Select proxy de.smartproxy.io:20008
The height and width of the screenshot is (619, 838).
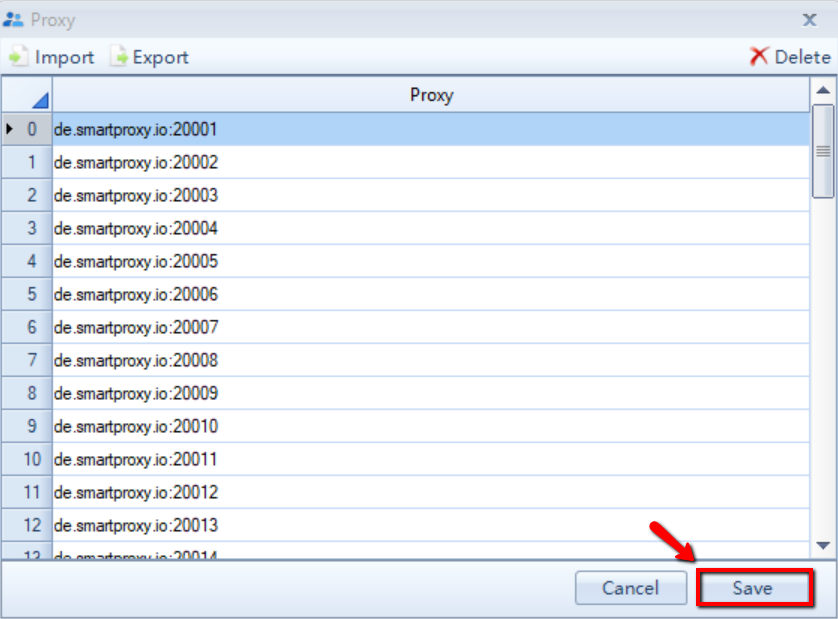tap(431, 360)
